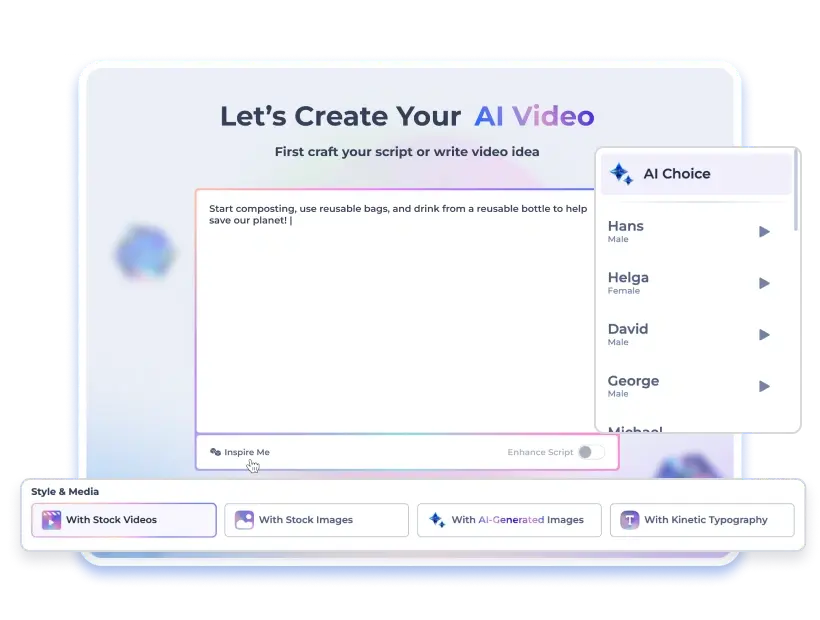Click the AI Choice sparkle icon

(621, 174)
